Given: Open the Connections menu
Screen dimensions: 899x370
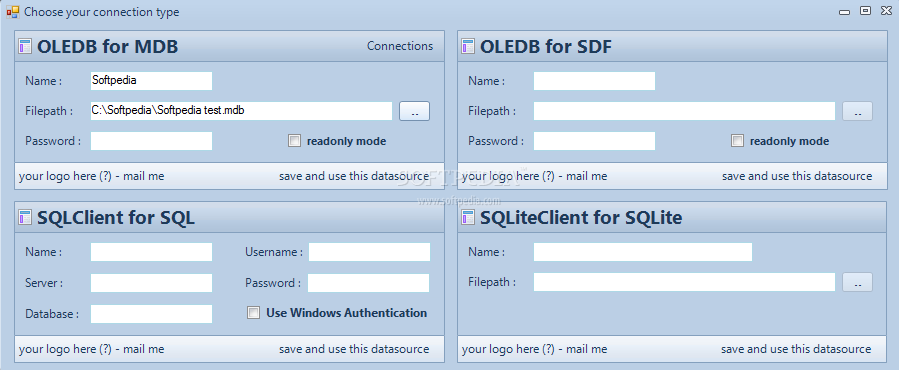Looking at the screenshot, I should (x=400, y=46).
